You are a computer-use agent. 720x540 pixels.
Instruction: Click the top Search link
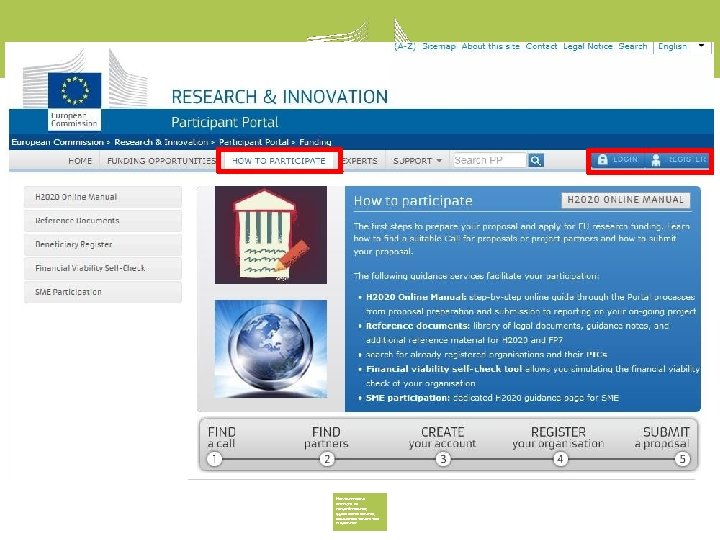click(633, 46)
